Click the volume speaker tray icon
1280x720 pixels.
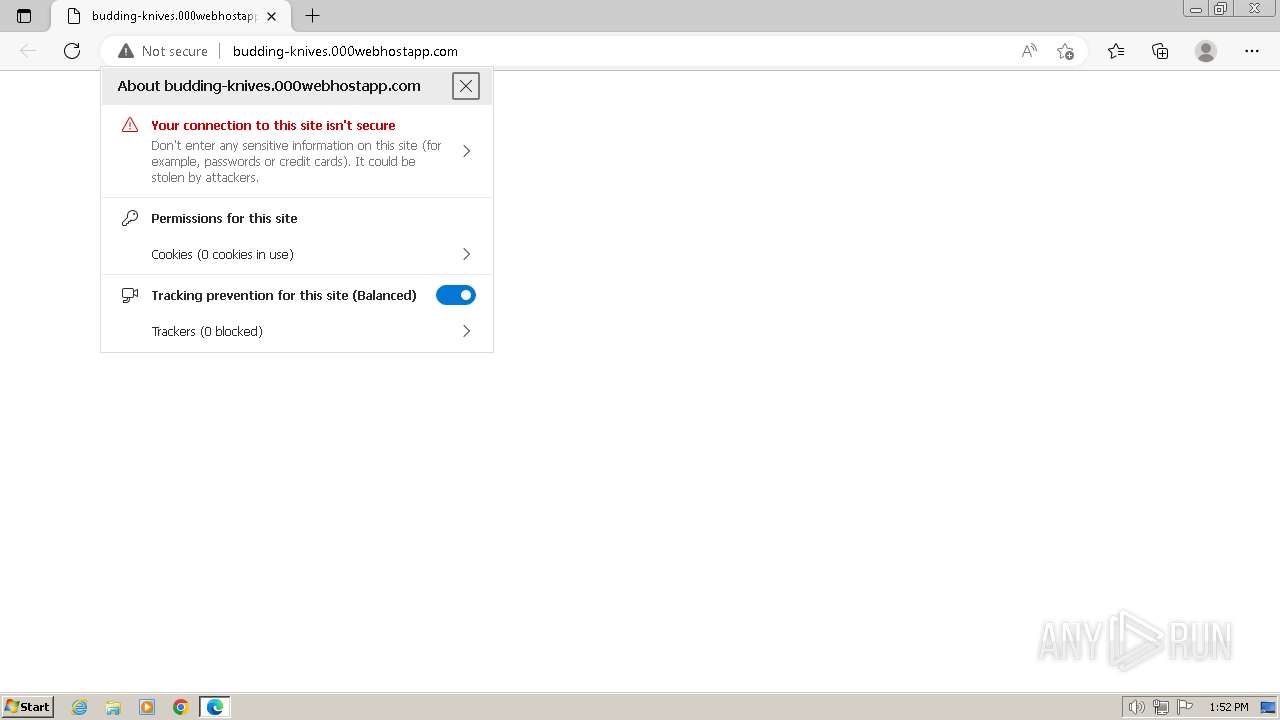pos(1137,707)
